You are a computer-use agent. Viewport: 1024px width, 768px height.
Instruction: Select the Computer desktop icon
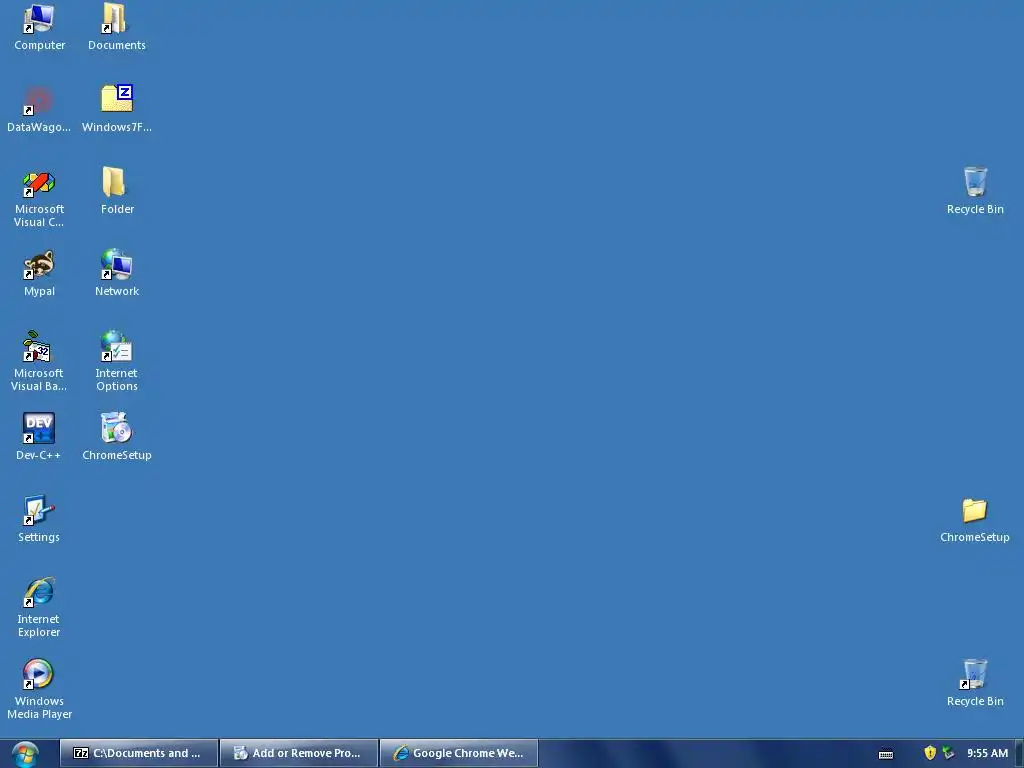39,27
